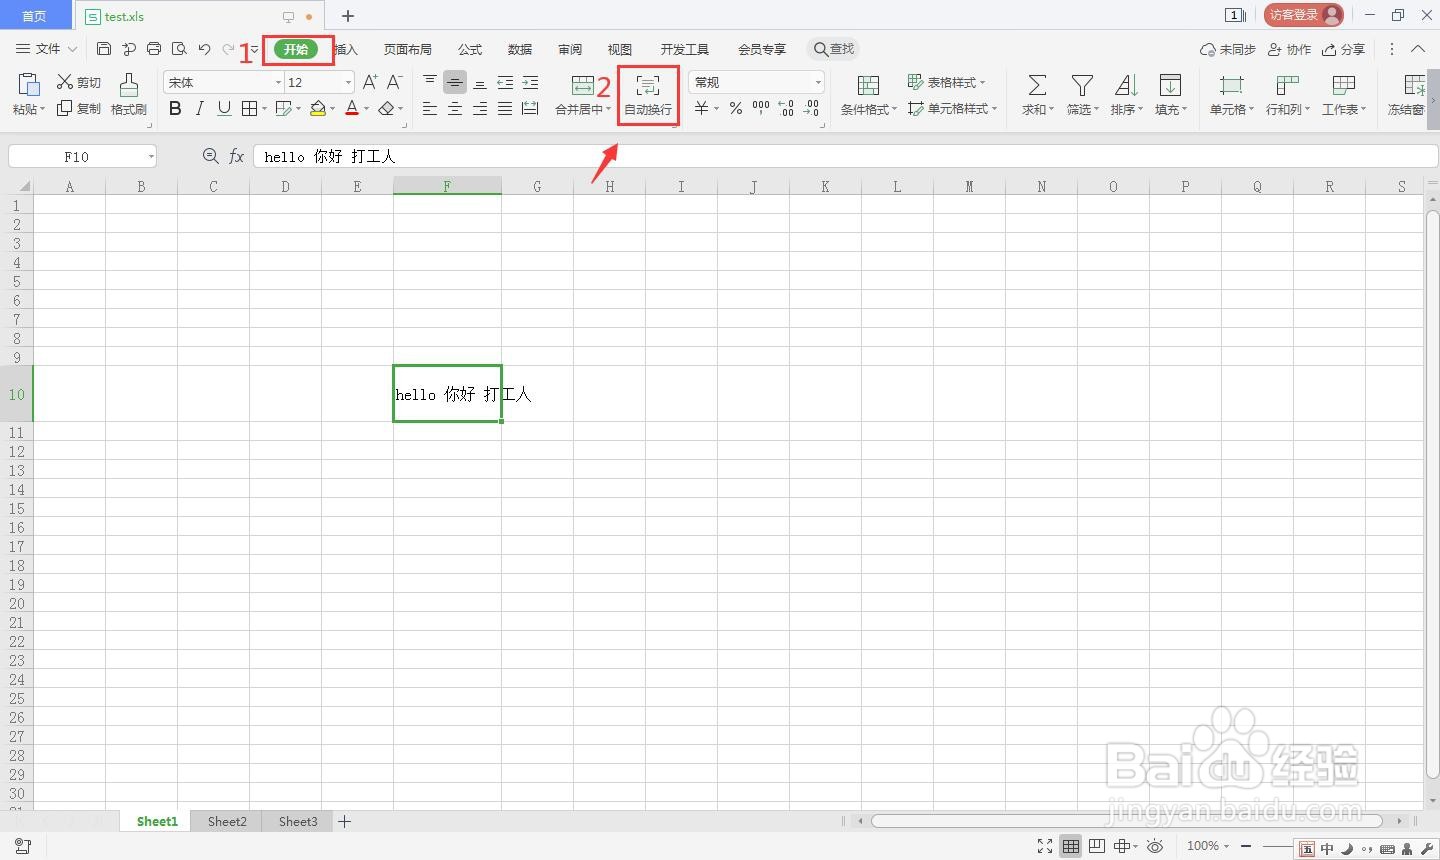
Task: Toggle Italic formatting (I)
Action: (199, 108)
